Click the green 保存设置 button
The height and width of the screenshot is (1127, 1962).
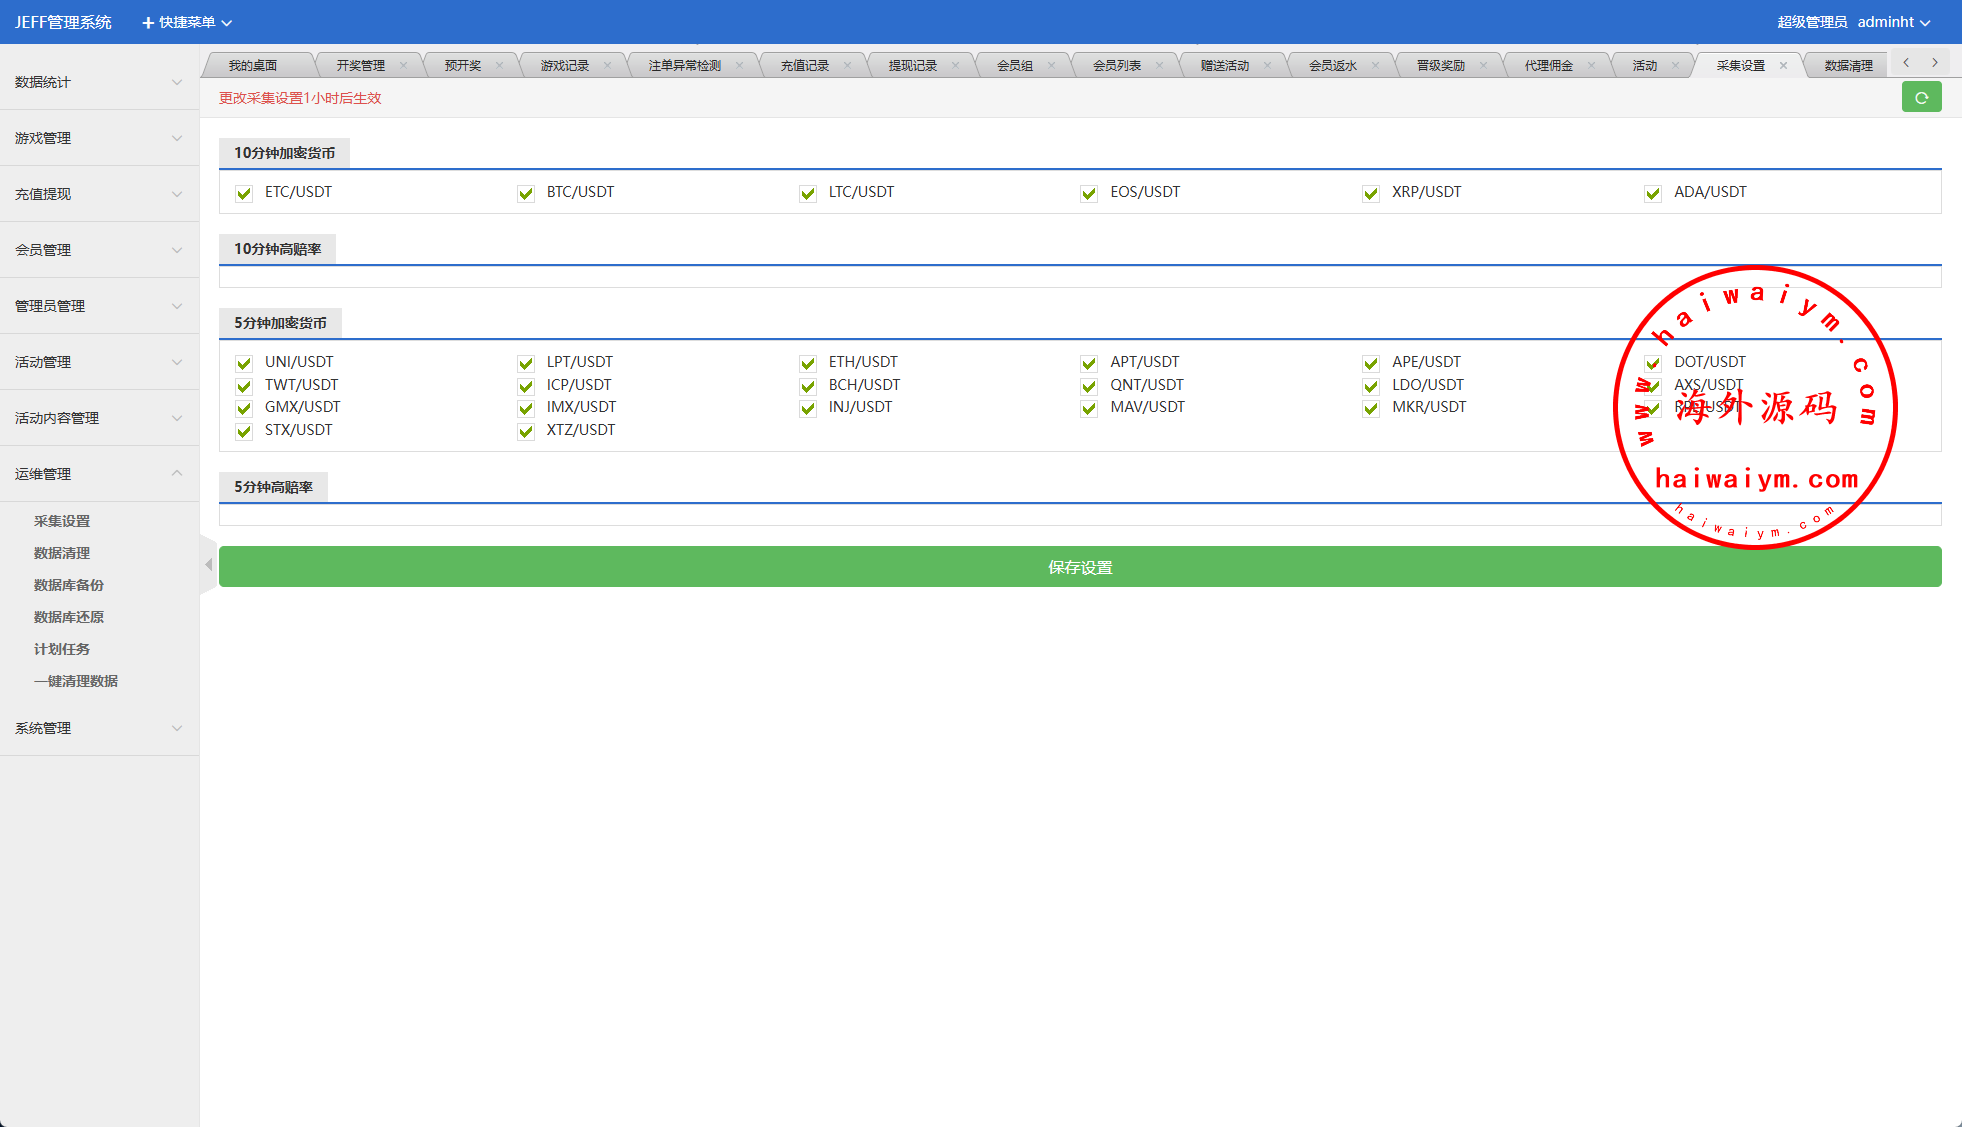pos(1080,567)
